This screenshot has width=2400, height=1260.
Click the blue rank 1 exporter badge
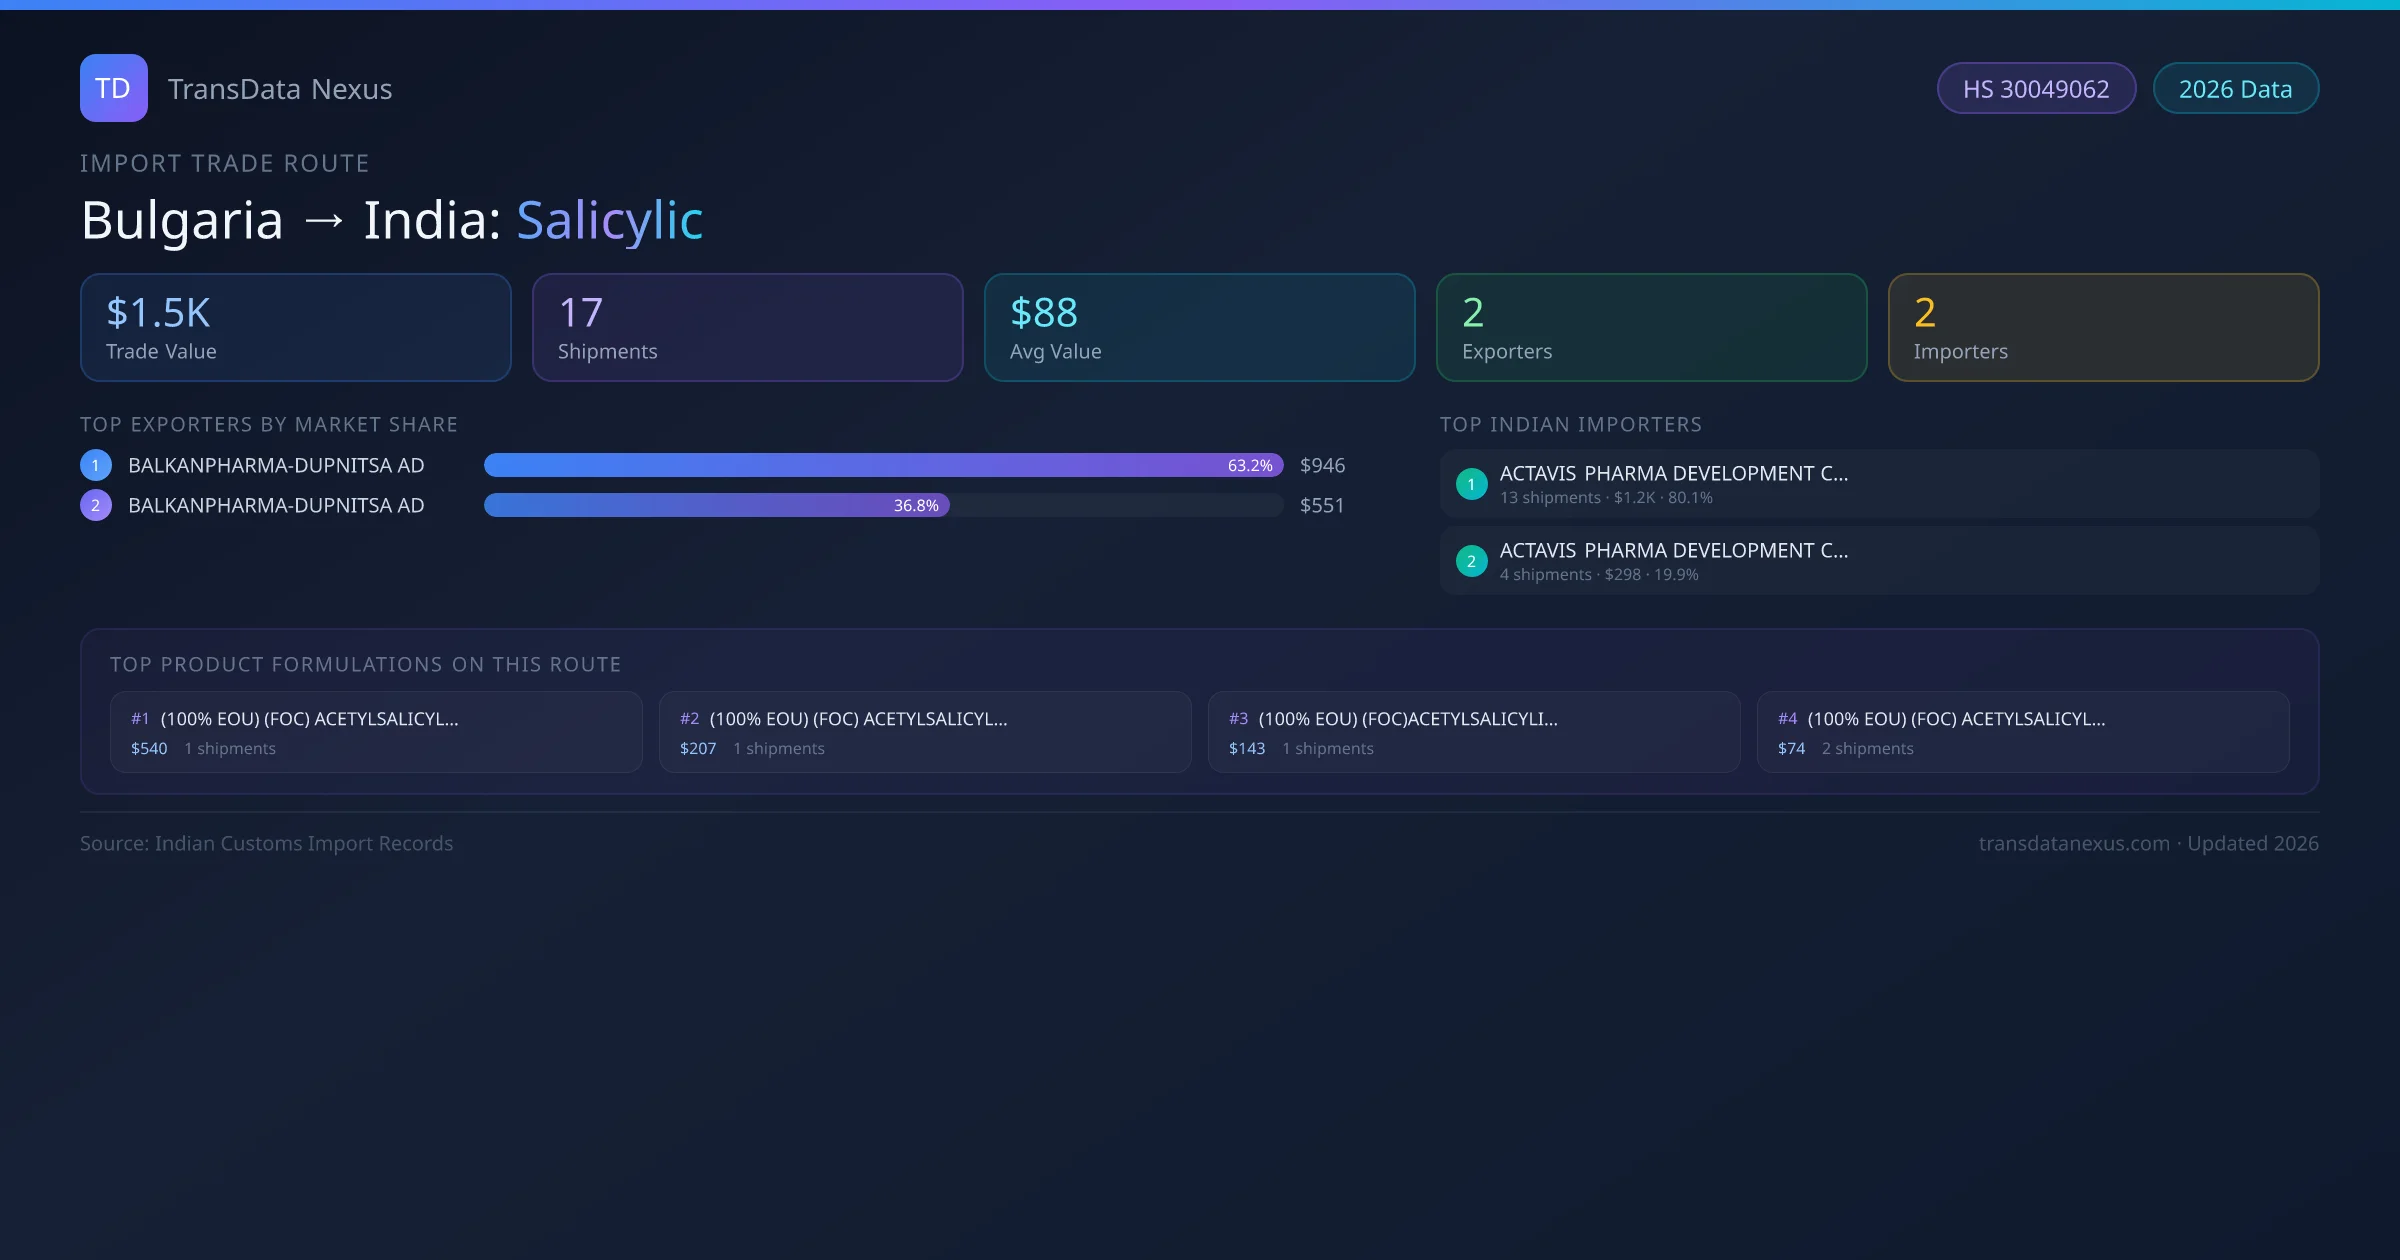click(x=96, y=465)
